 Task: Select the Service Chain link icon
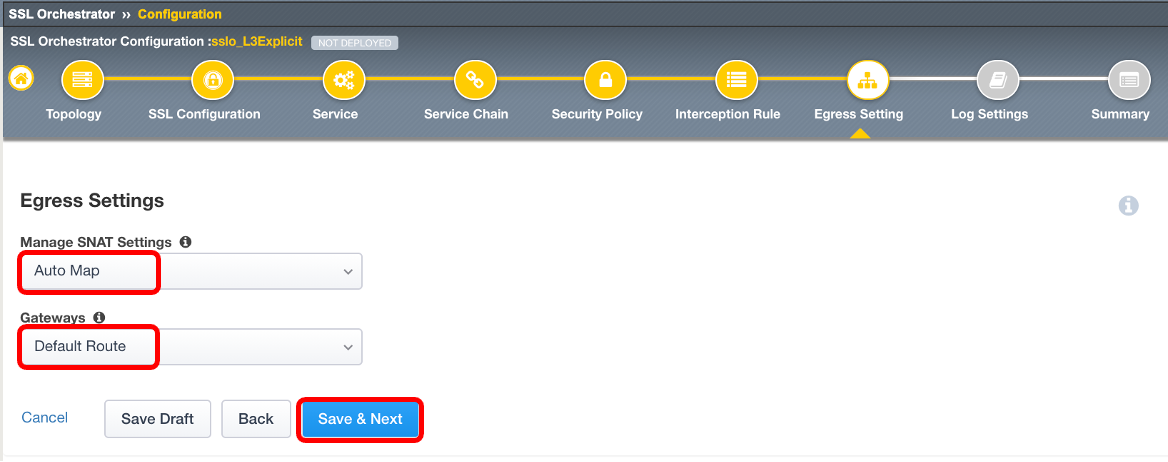click(x=474, y=80)
